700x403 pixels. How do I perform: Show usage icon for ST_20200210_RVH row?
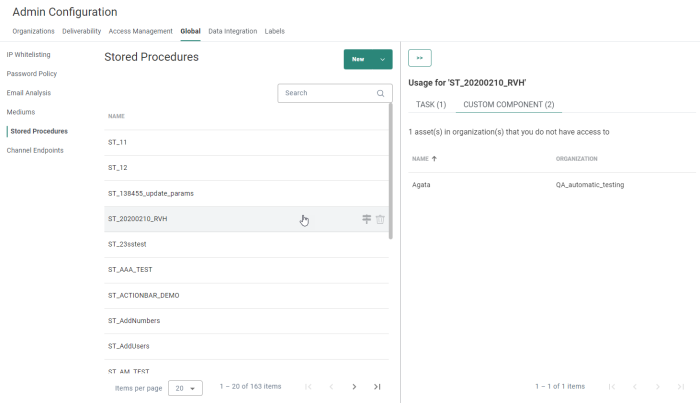tap(367, 219)
